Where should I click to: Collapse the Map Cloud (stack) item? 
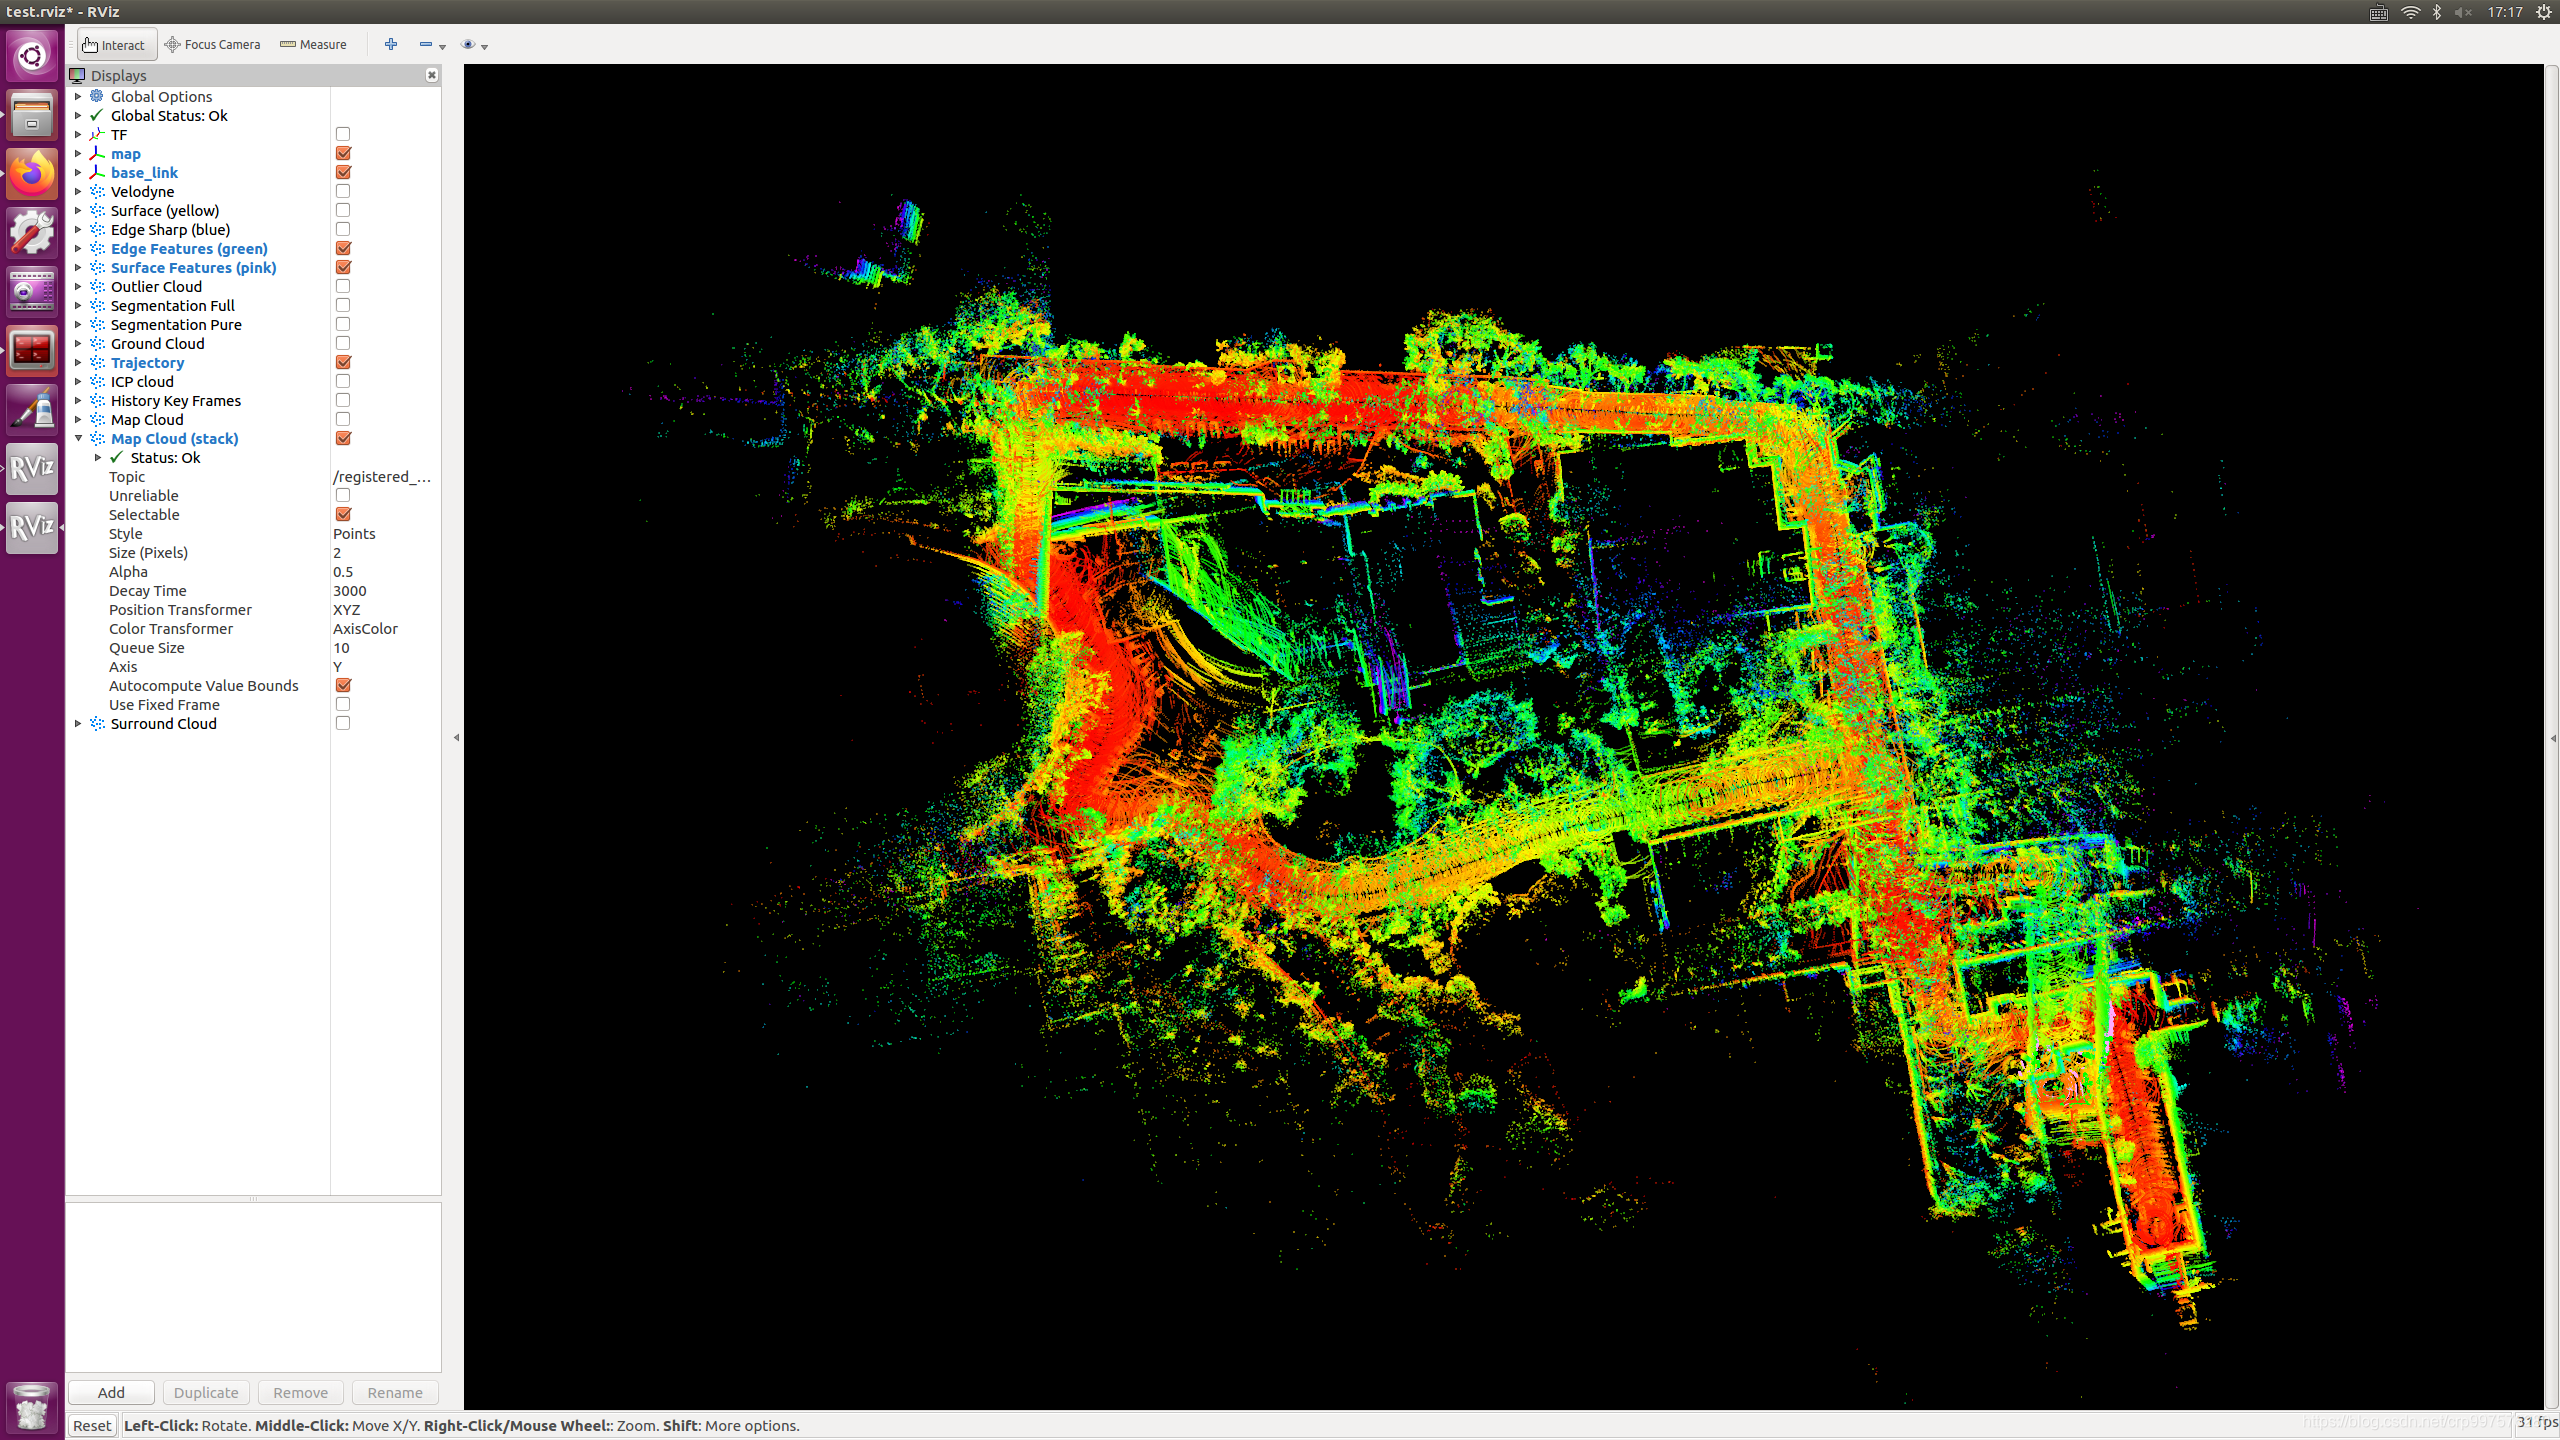click(x=78, y=438)
